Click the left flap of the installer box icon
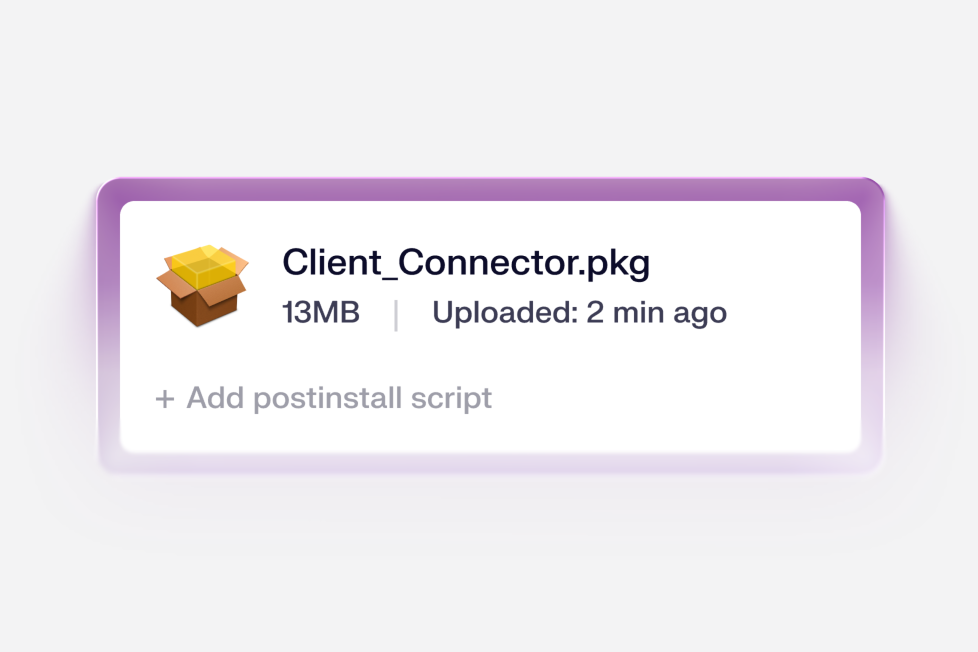978x652 pixels. (166, 280)
